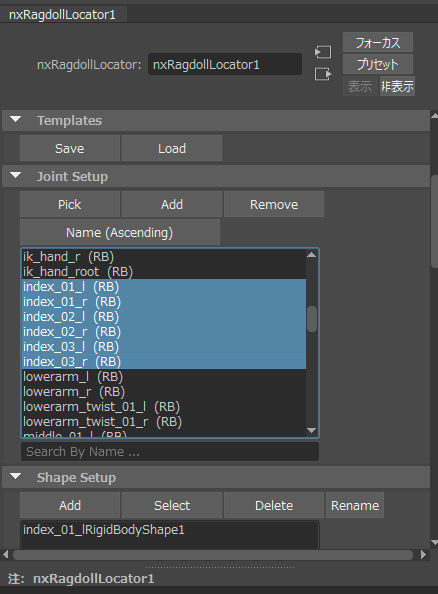This screenshot has height=594, width=438.
Task: Select index_03_l (RB) joint
Action: click(x=164, y=347)
